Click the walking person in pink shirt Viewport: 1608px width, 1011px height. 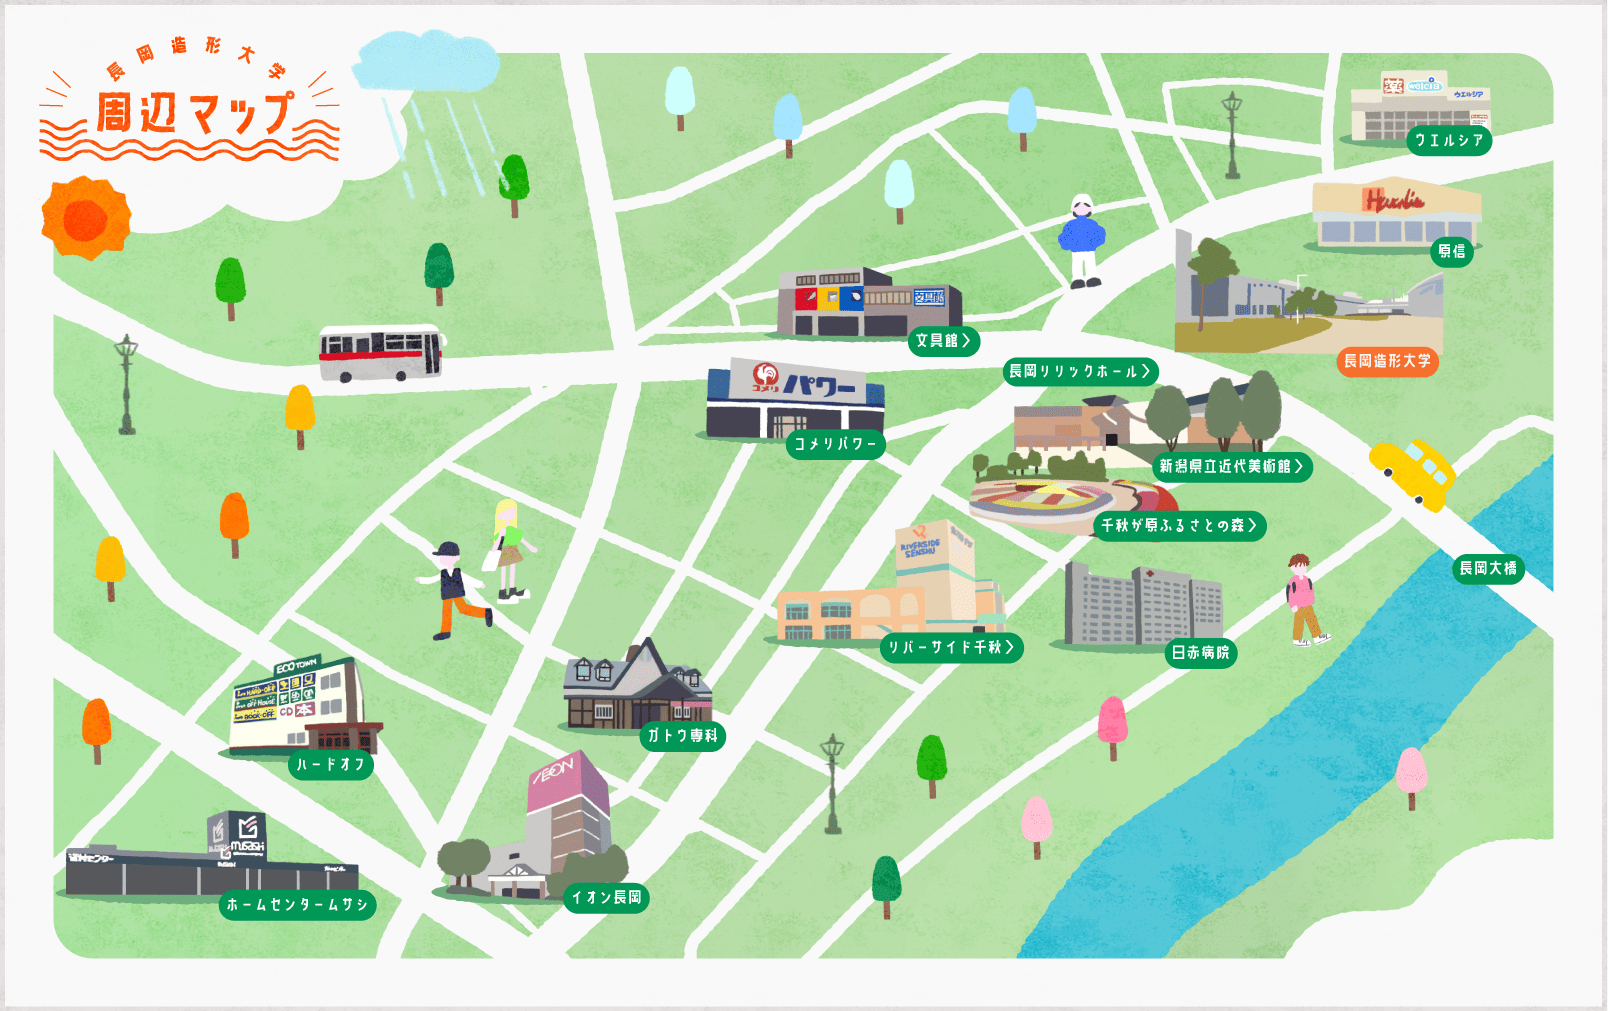click(1305, 600)
